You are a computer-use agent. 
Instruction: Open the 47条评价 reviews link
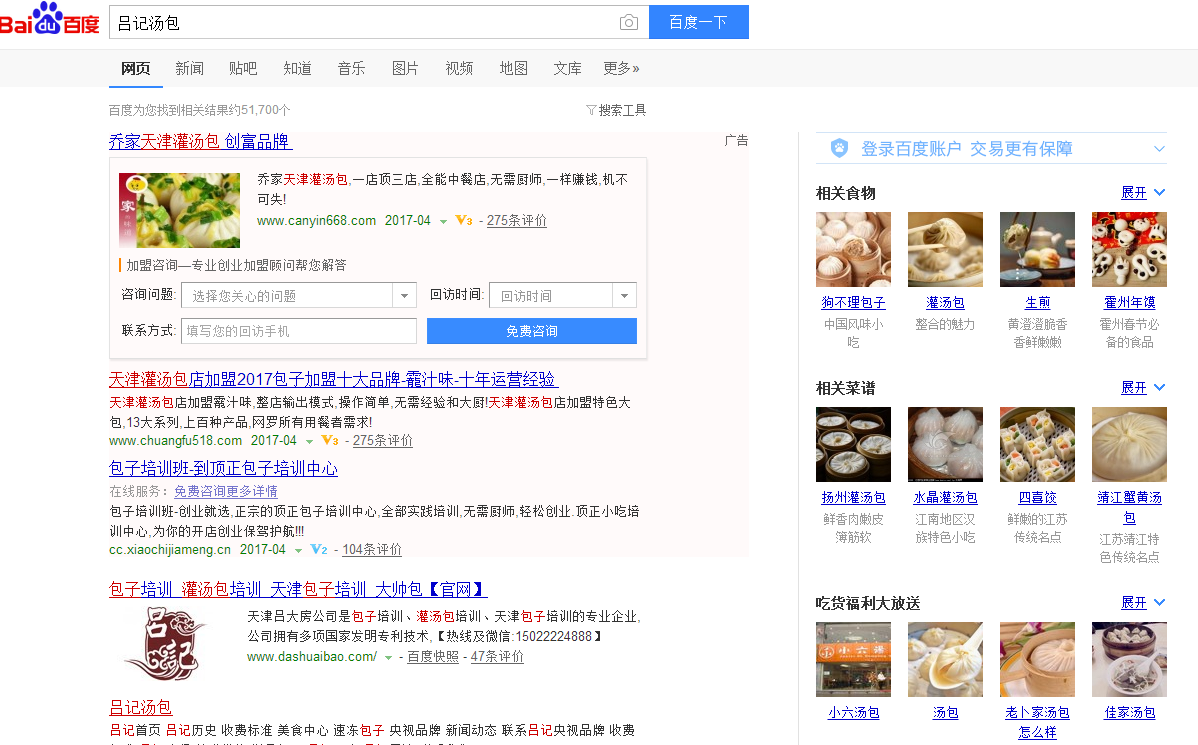click(x=497, y=656)
